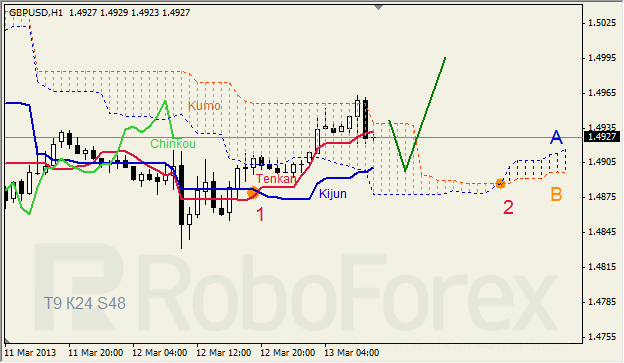Click the red number 2 label
Viewport: 624px width, 363px height.
[x=508, y=207]
